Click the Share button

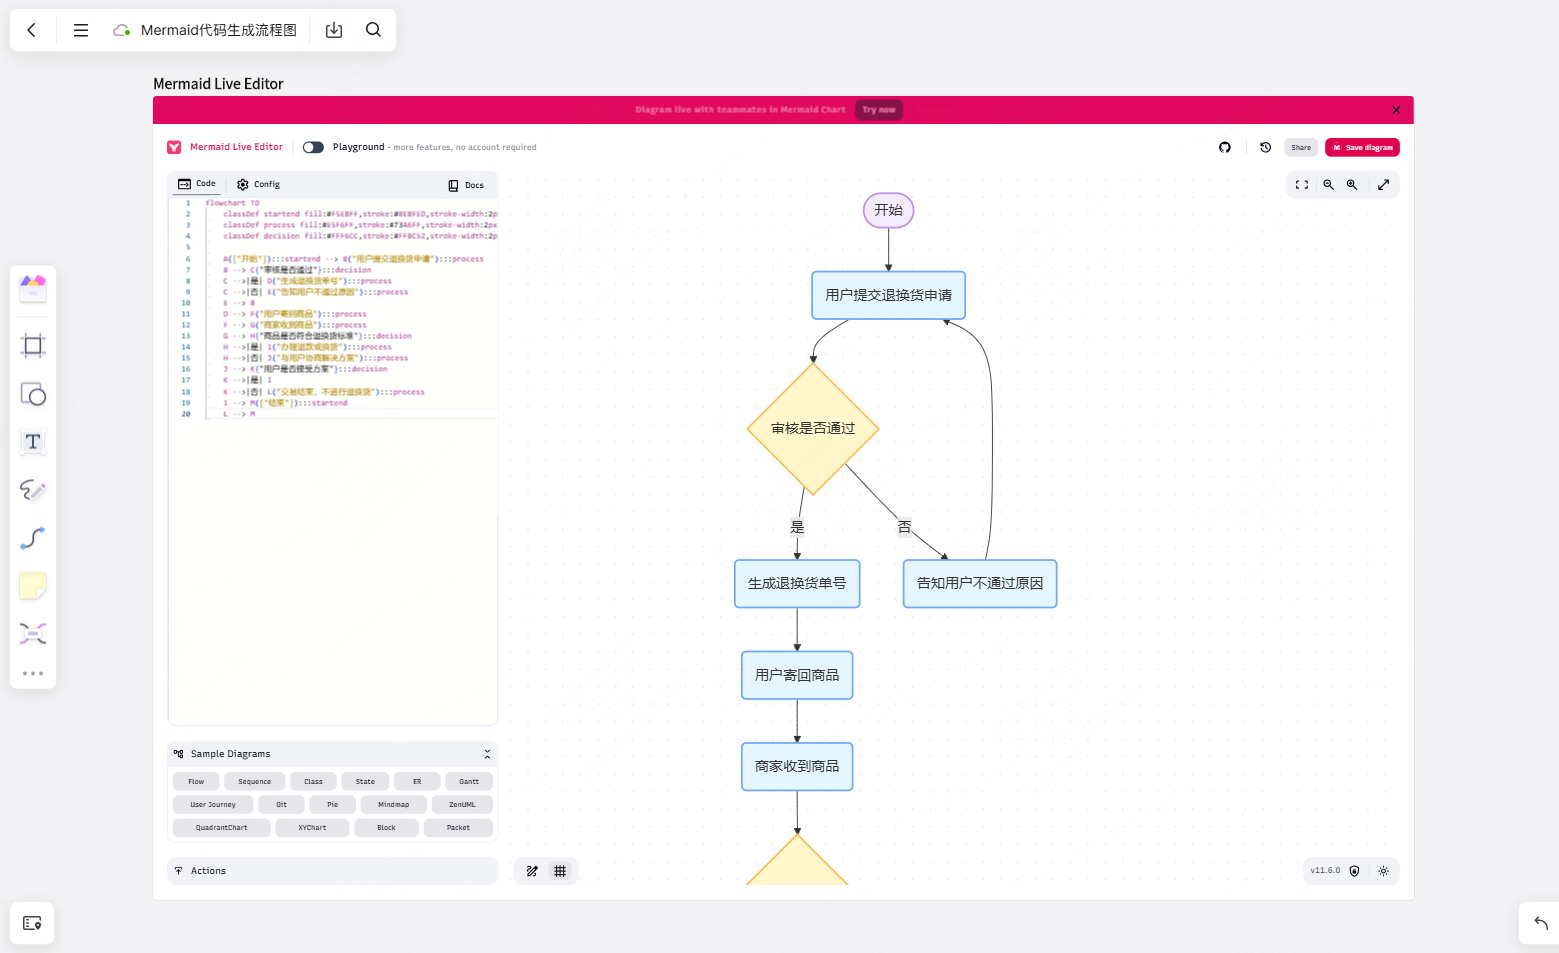click(1301, 147)
